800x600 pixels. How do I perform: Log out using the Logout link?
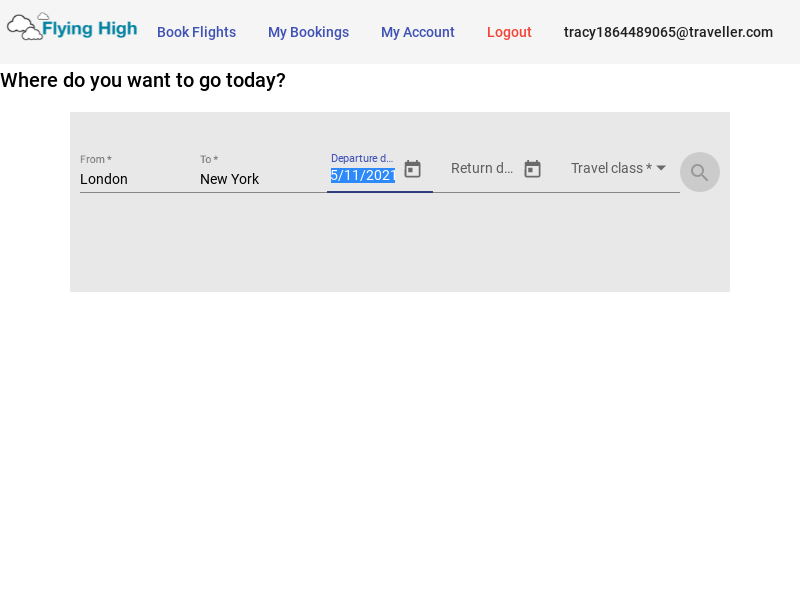point(509,32)
